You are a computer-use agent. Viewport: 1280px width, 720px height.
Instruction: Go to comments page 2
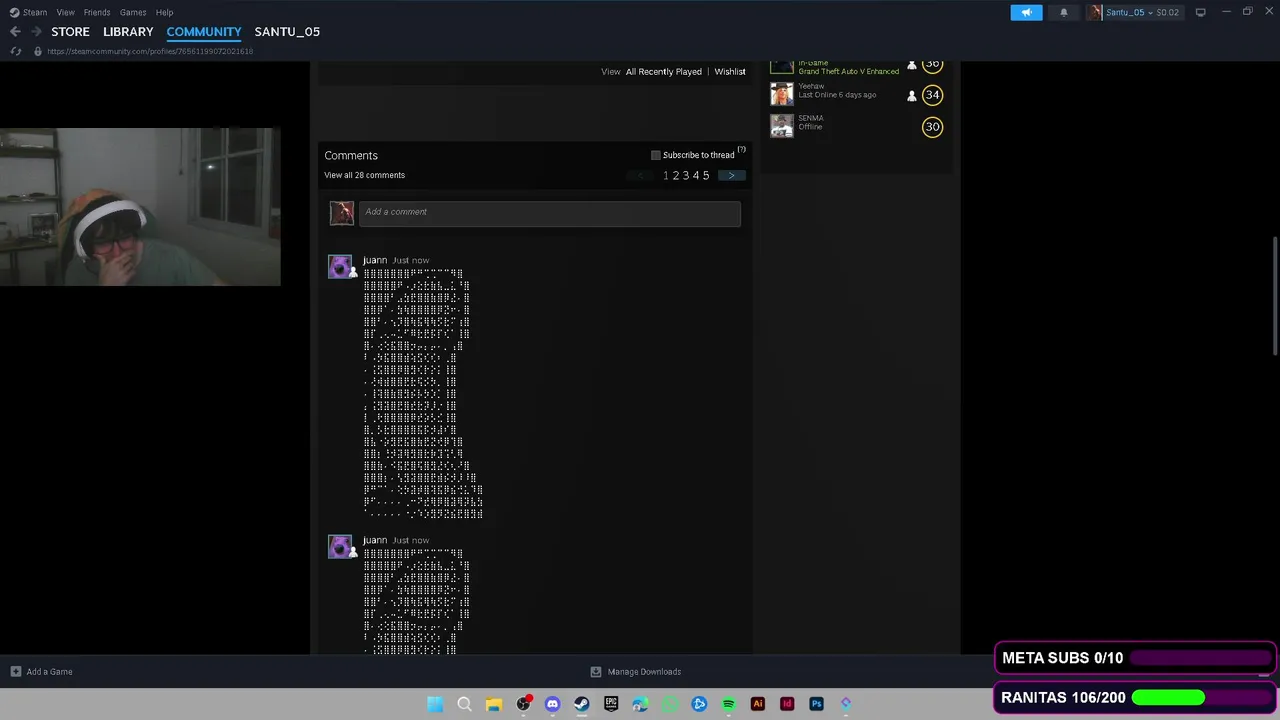pyautogui.click(x=675, y=176)
